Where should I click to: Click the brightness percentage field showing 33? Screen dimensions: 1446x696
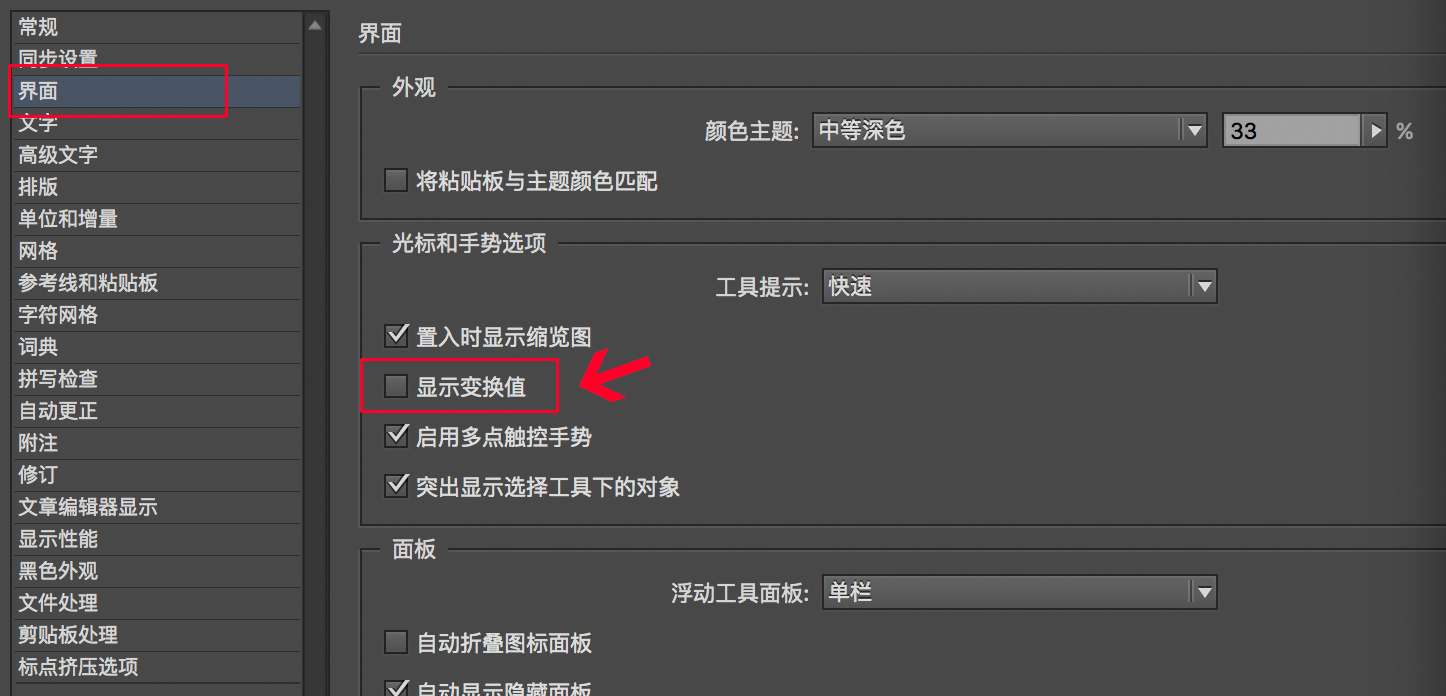1291,131
